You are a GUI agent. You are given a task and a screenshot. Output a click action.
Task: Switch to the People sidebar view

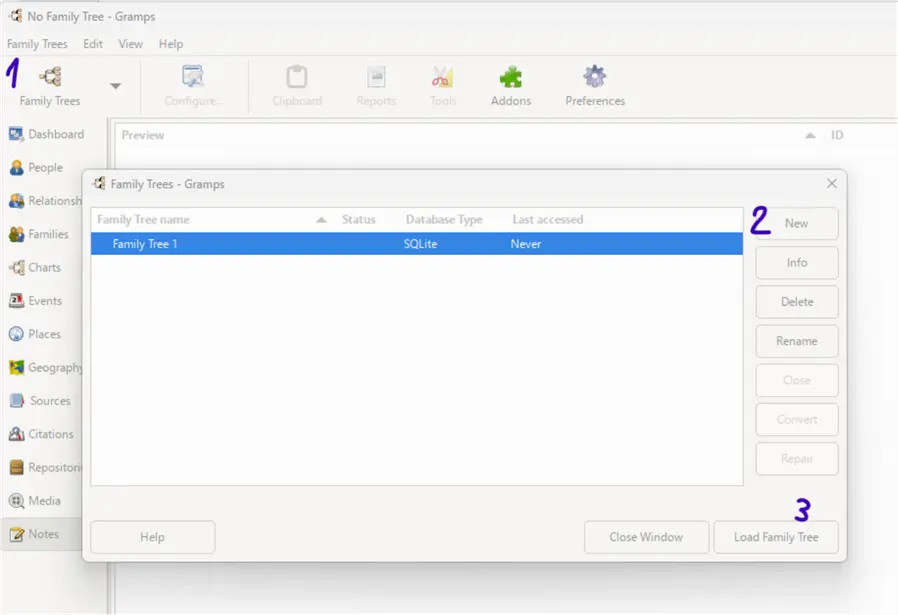[37, 167]
